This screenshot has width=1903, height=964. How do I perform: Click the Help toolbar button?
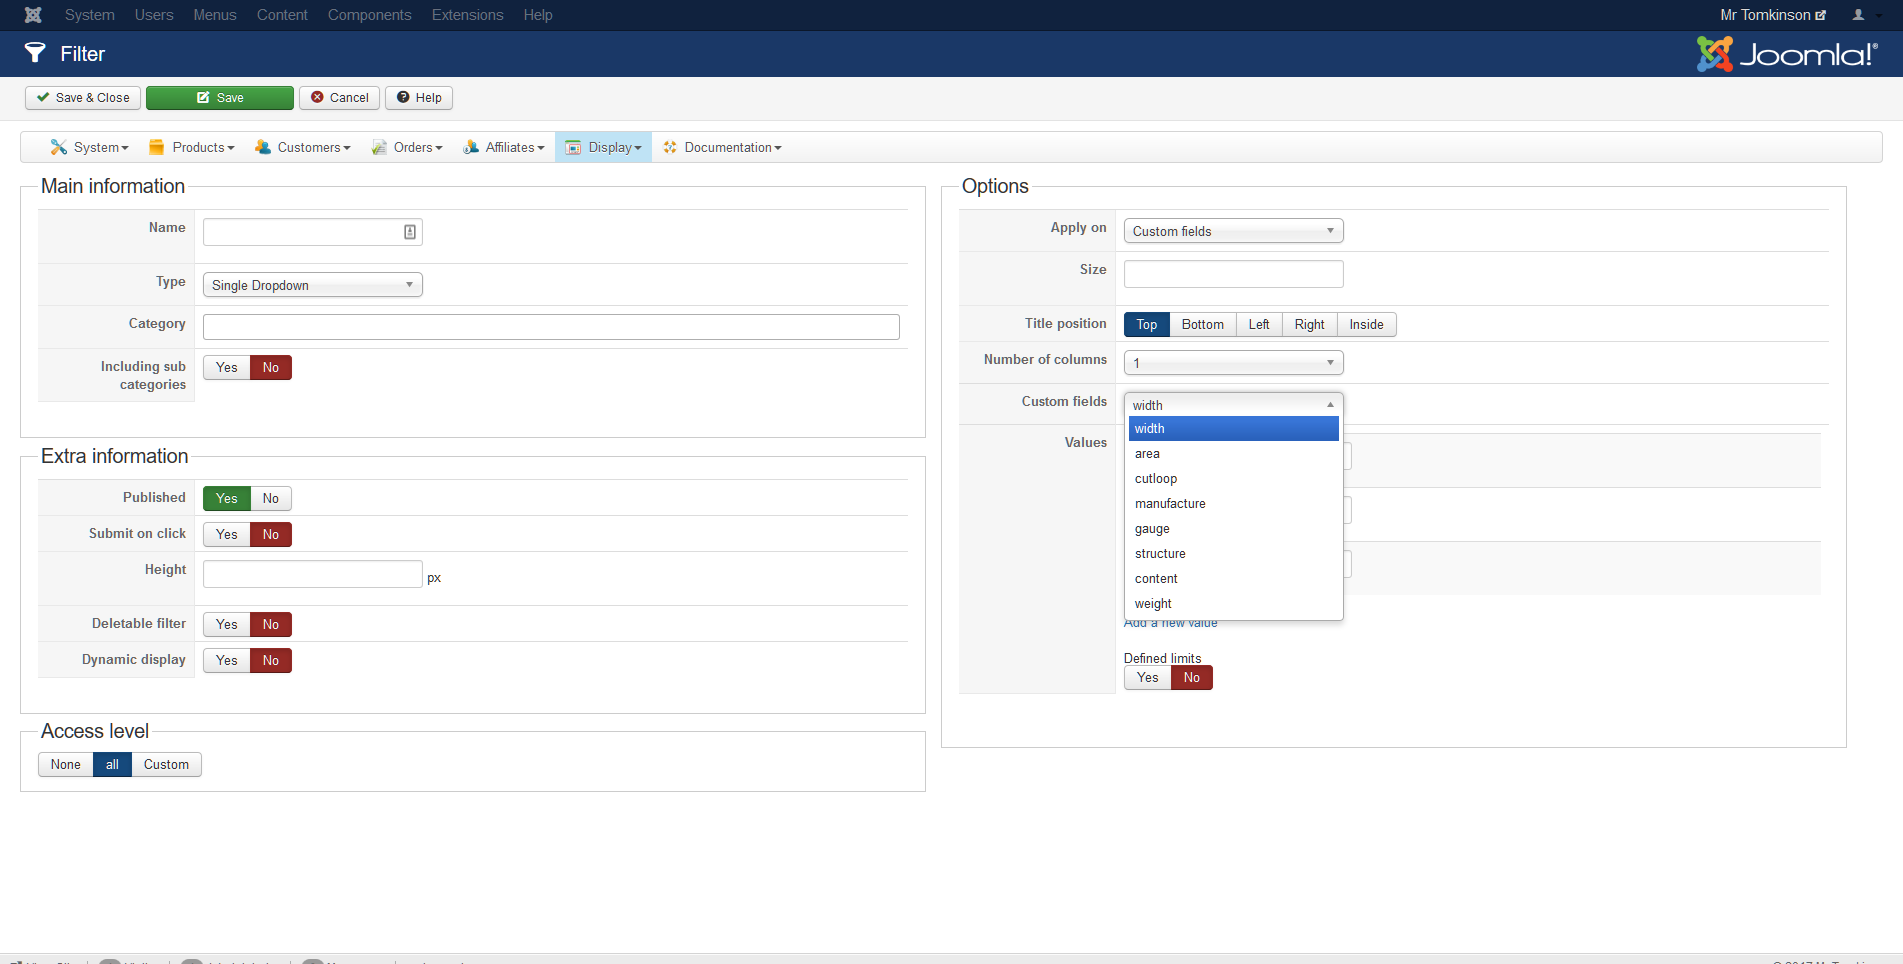[419, 98]
